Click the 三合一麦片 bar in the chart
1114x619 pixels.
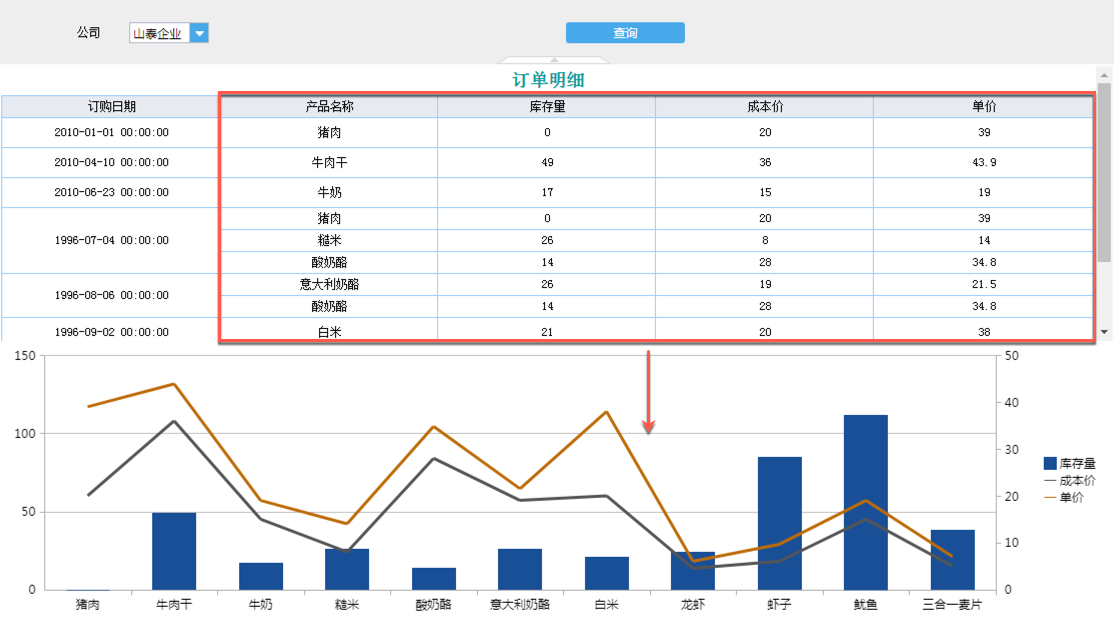click(x=953, y=560)
